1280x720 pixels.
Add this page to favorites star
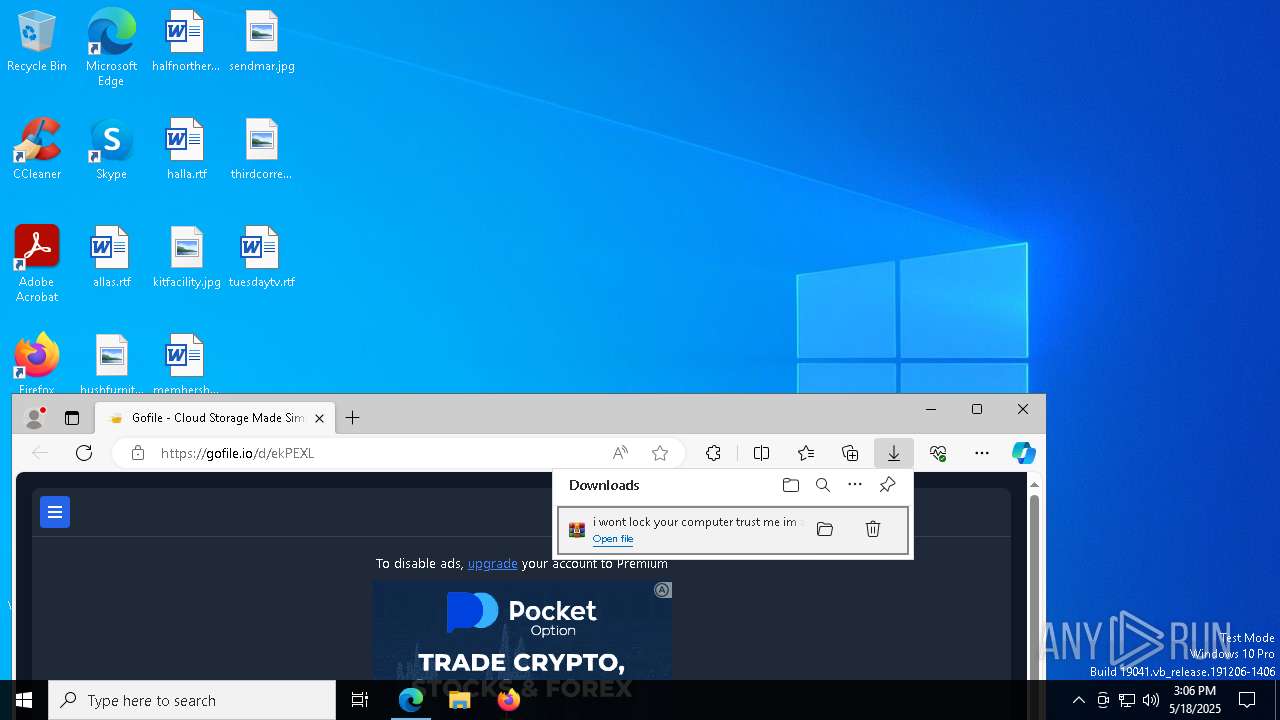(x=660, y=453)
